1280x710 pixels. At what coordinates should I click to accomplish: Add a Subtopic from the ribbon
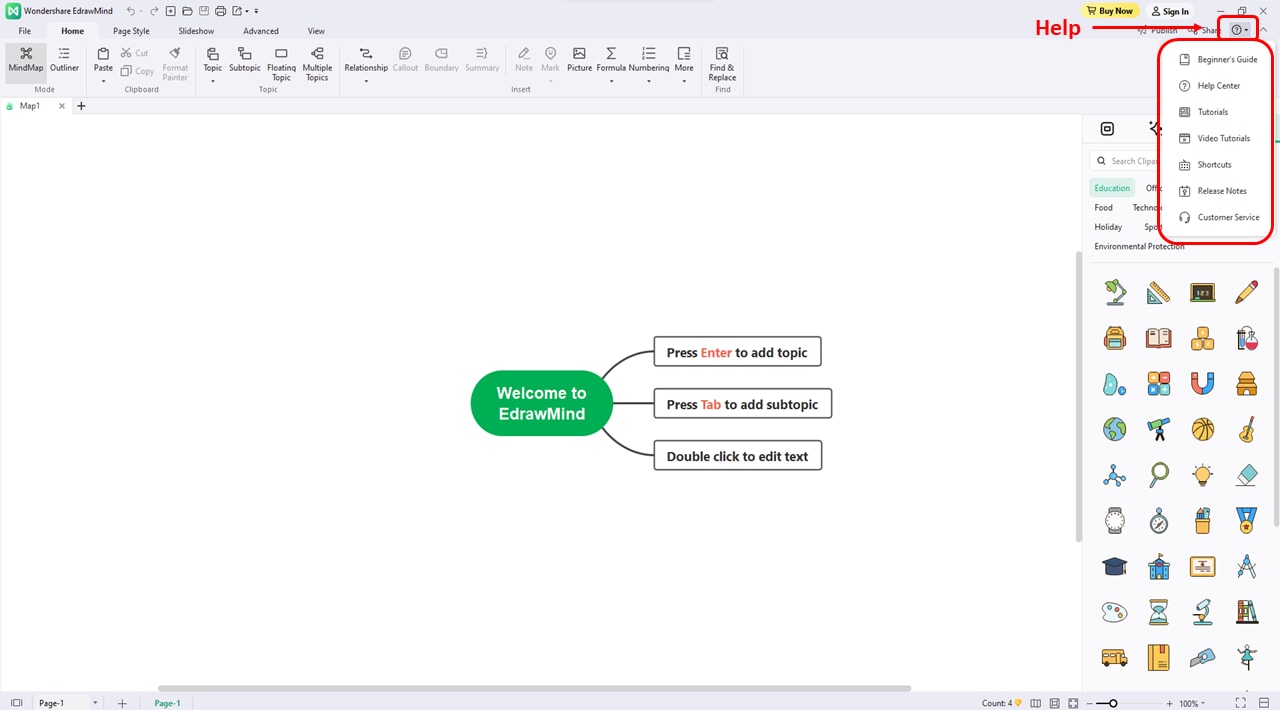click(x=245, y=60)
